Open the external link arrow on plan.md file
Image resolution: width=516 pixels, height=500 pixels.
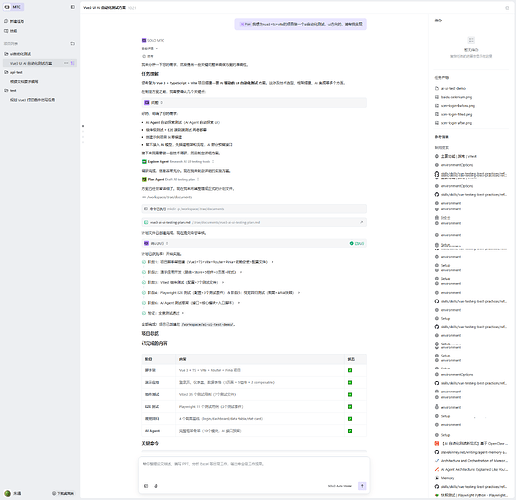pyautogui.click(x=361, y=222)
